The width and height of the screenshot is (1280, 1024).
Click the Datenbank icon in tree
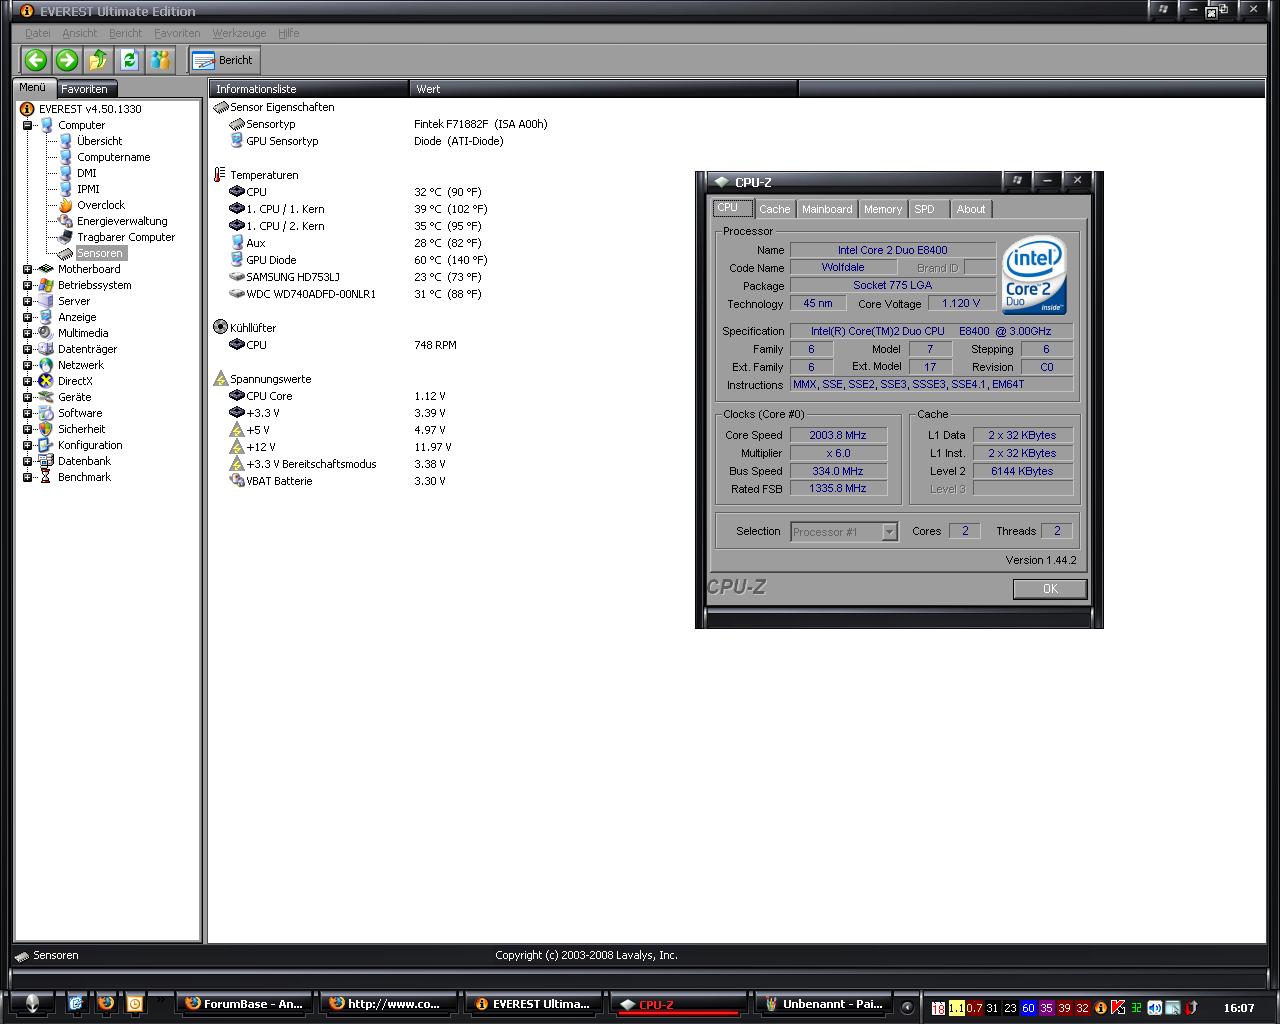pyautogui.click(x=46, y=461)
